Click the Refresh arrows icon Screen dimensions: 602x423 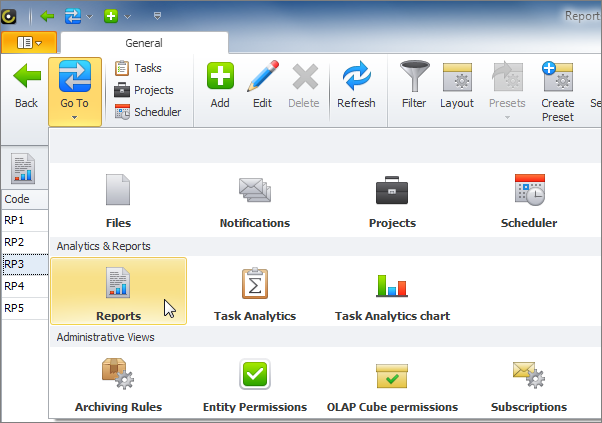pos(356,85)
